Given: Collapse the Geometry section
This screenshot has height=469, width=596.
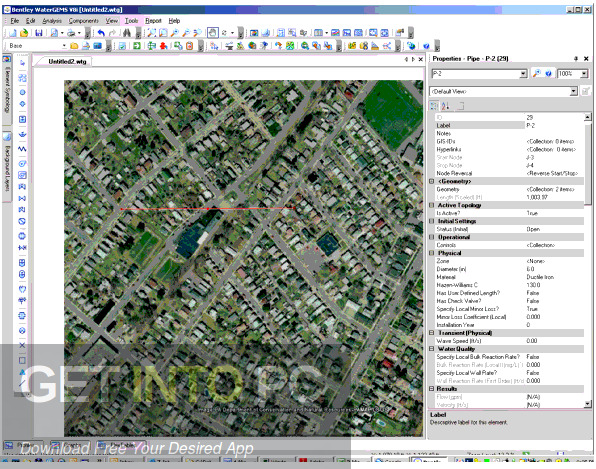Looking at the screenshot, I should (x=432, y=181).
